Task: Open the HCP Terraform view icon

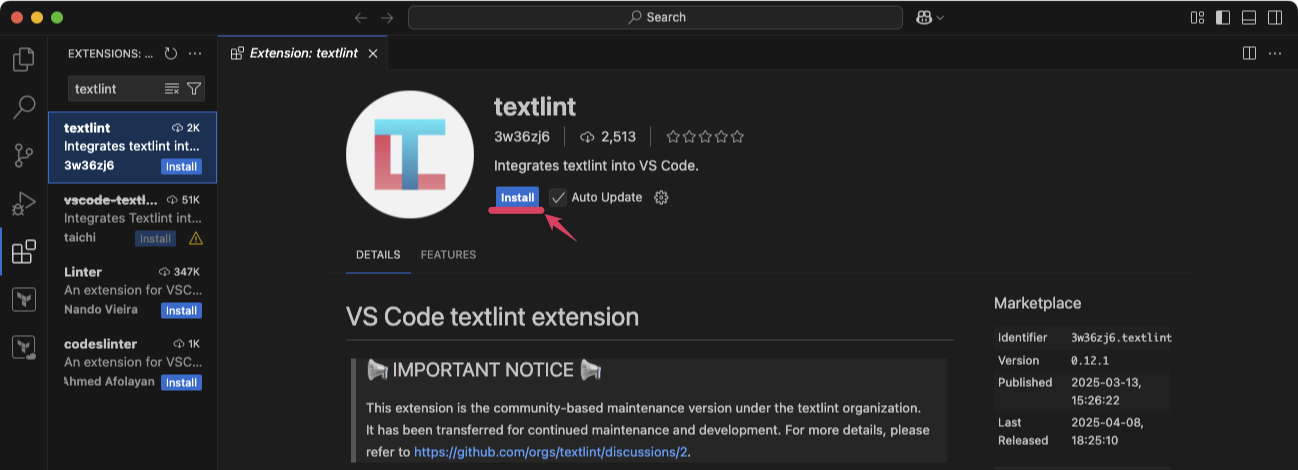Action: (24, 347)
